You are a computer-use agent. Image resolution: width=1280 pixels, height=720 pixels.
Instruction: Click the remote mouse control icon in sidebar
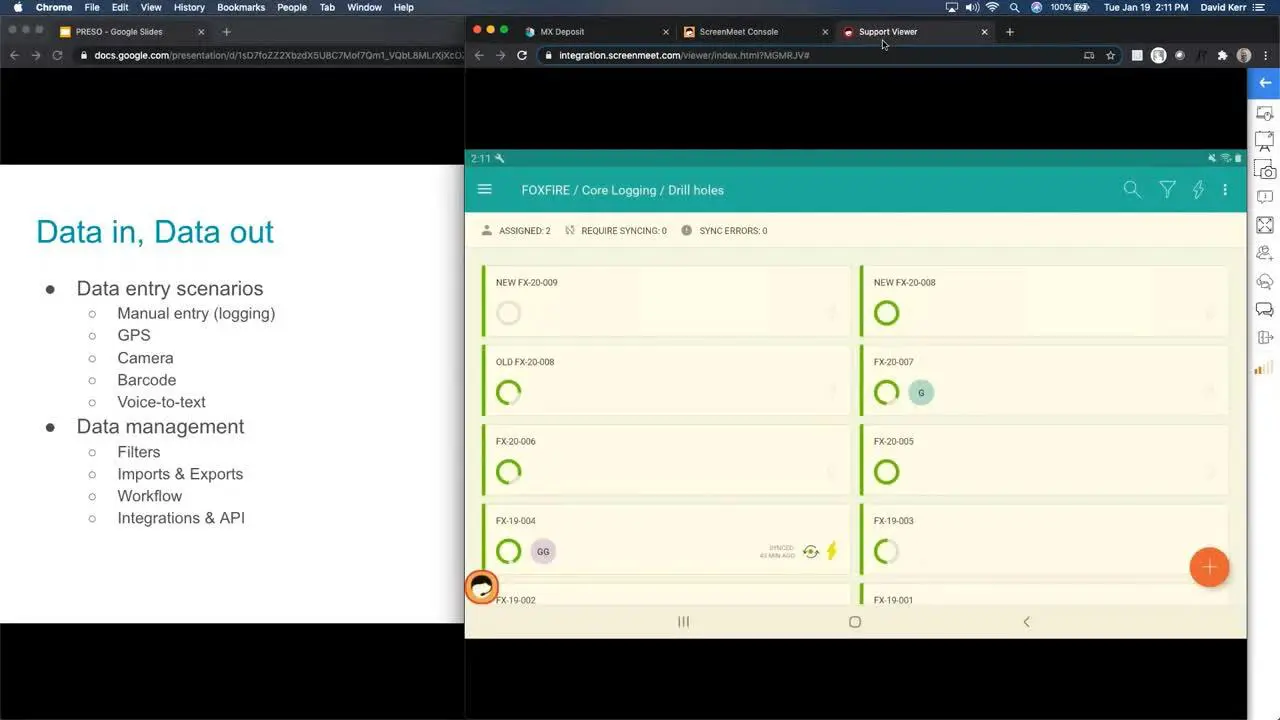tap(1265, 113)
